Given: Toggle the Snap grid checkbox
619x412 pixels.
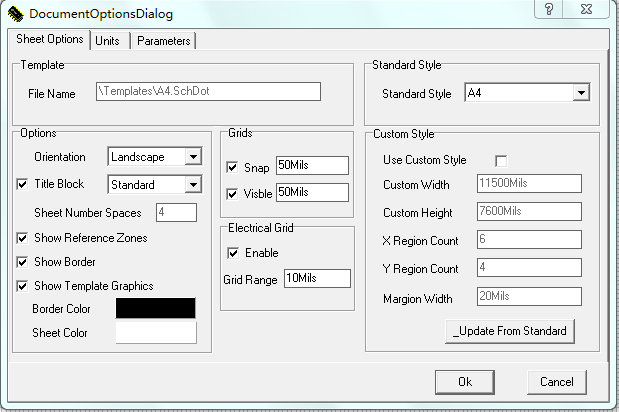Looking at the screenshot, I should click(233, 166).
